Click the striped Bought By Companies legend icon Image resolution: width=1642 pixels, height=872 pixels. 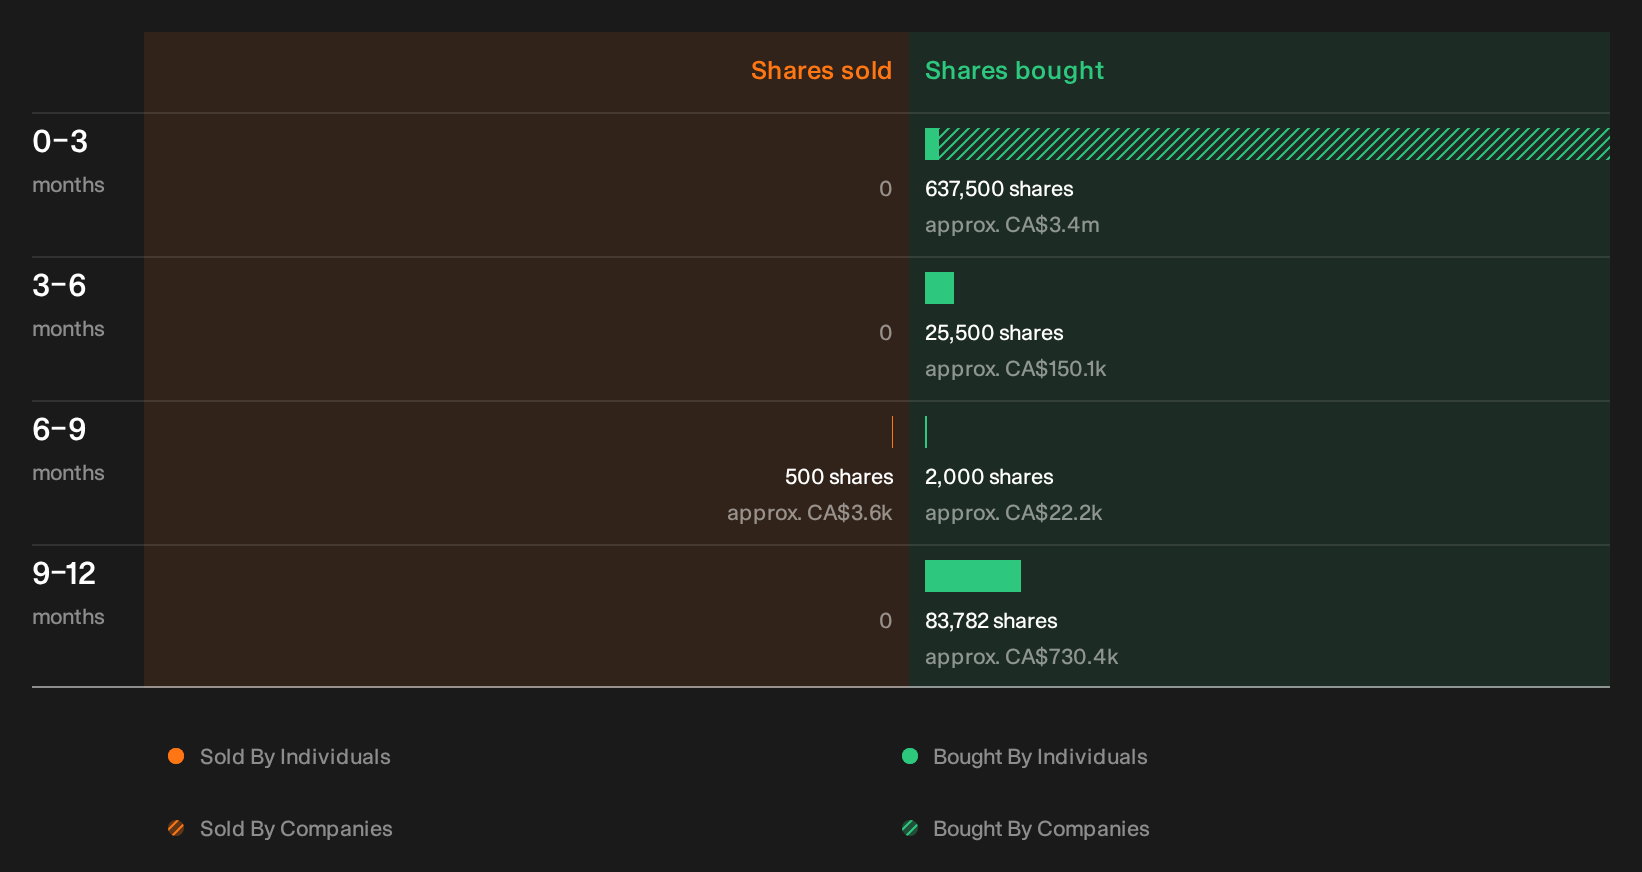pyautogui.click(x=910, y=828)
